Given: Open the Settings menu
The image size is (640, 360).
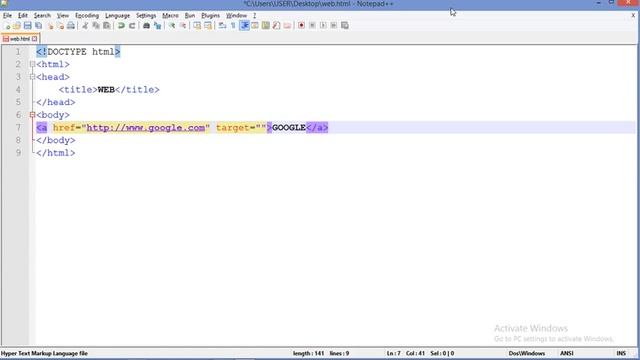Looking at the screenshot, I should pyautogui.click(x=146, y=16).
